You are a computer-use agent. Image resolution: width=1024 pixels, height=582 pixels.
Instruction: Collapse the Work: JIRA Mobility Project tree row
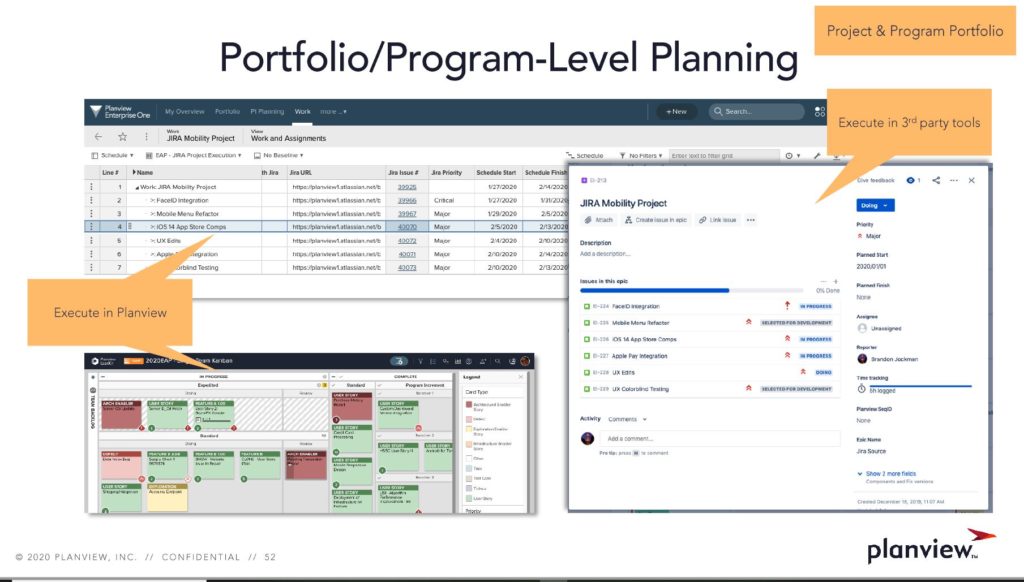click(138, 187)
